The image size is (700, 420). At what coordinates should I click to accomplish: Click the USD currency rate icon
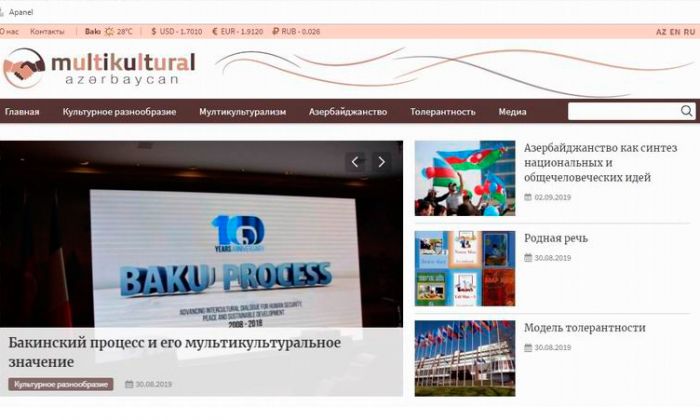click(x=154, y=31)
